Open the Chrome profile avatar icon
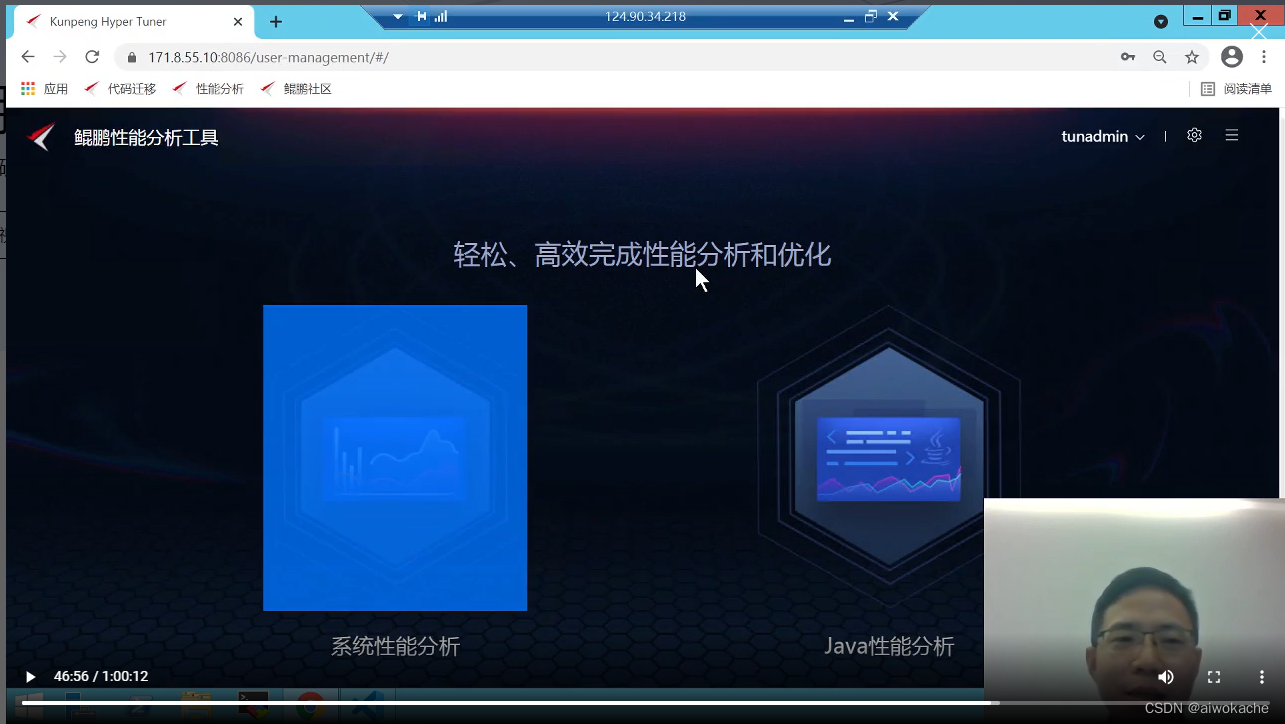The height and width of the screenshot is (724, 1285). [1232, 57]
